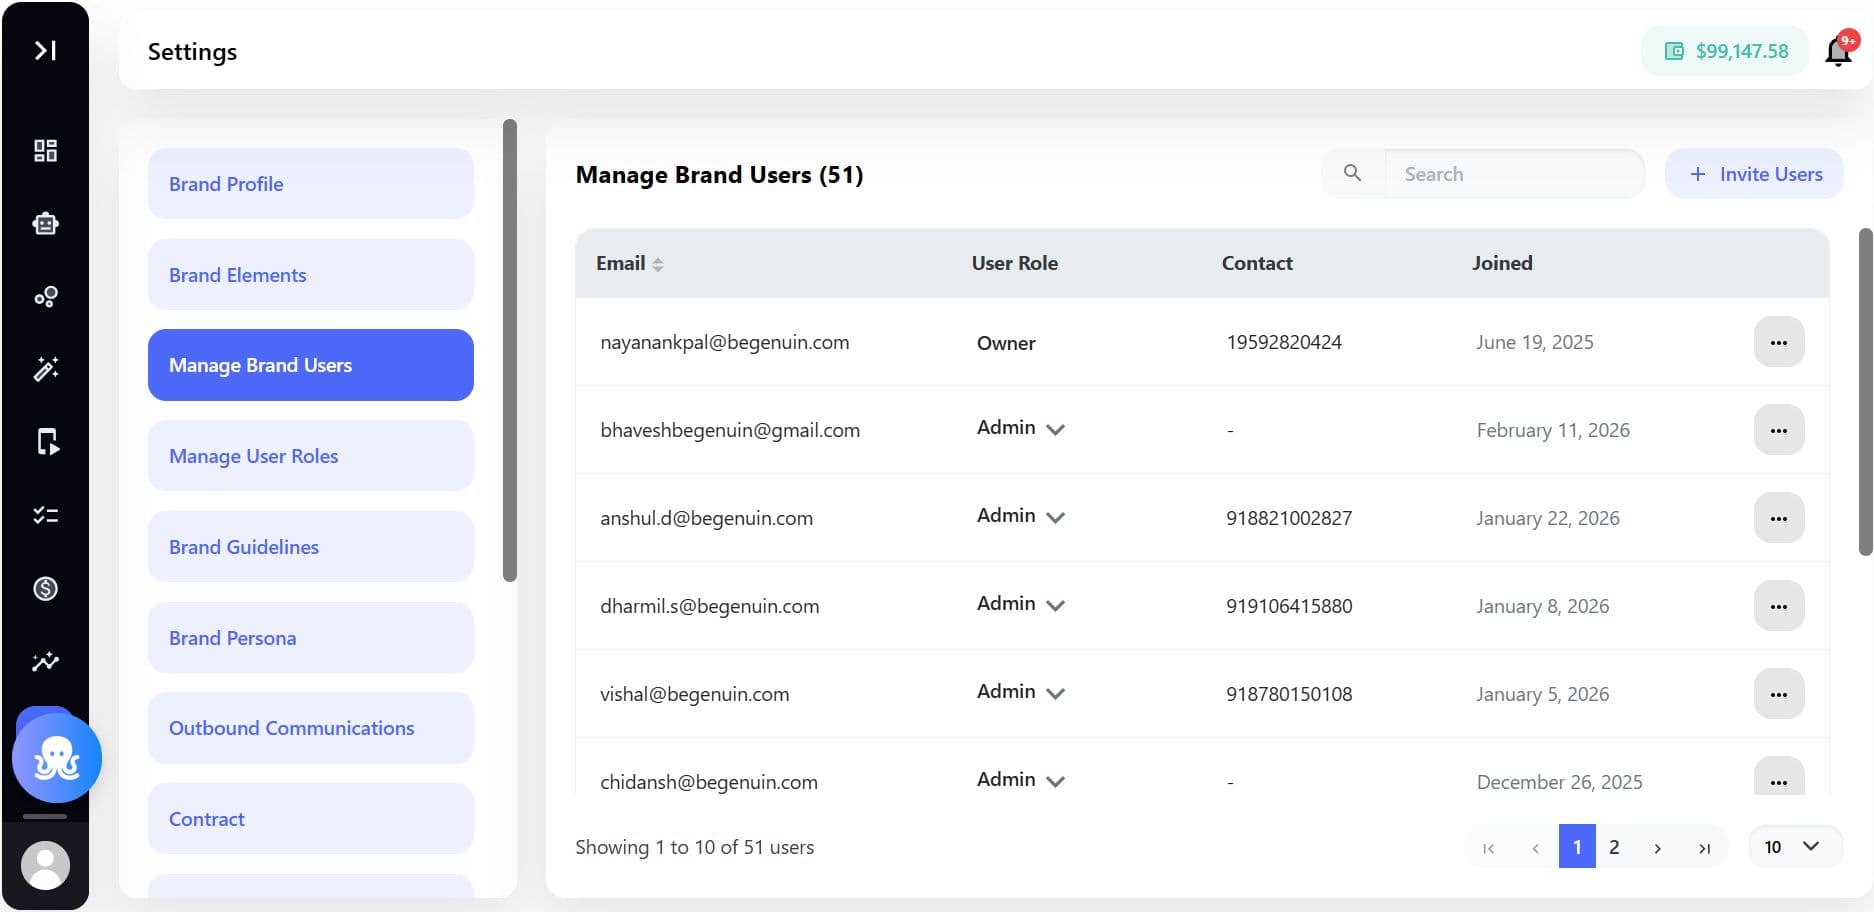The height and width of the screenshot is (912, 1874).
Task: Select email nayanankpal@begenuin.com
Action: pyautogui.click(x=724, y=342)
